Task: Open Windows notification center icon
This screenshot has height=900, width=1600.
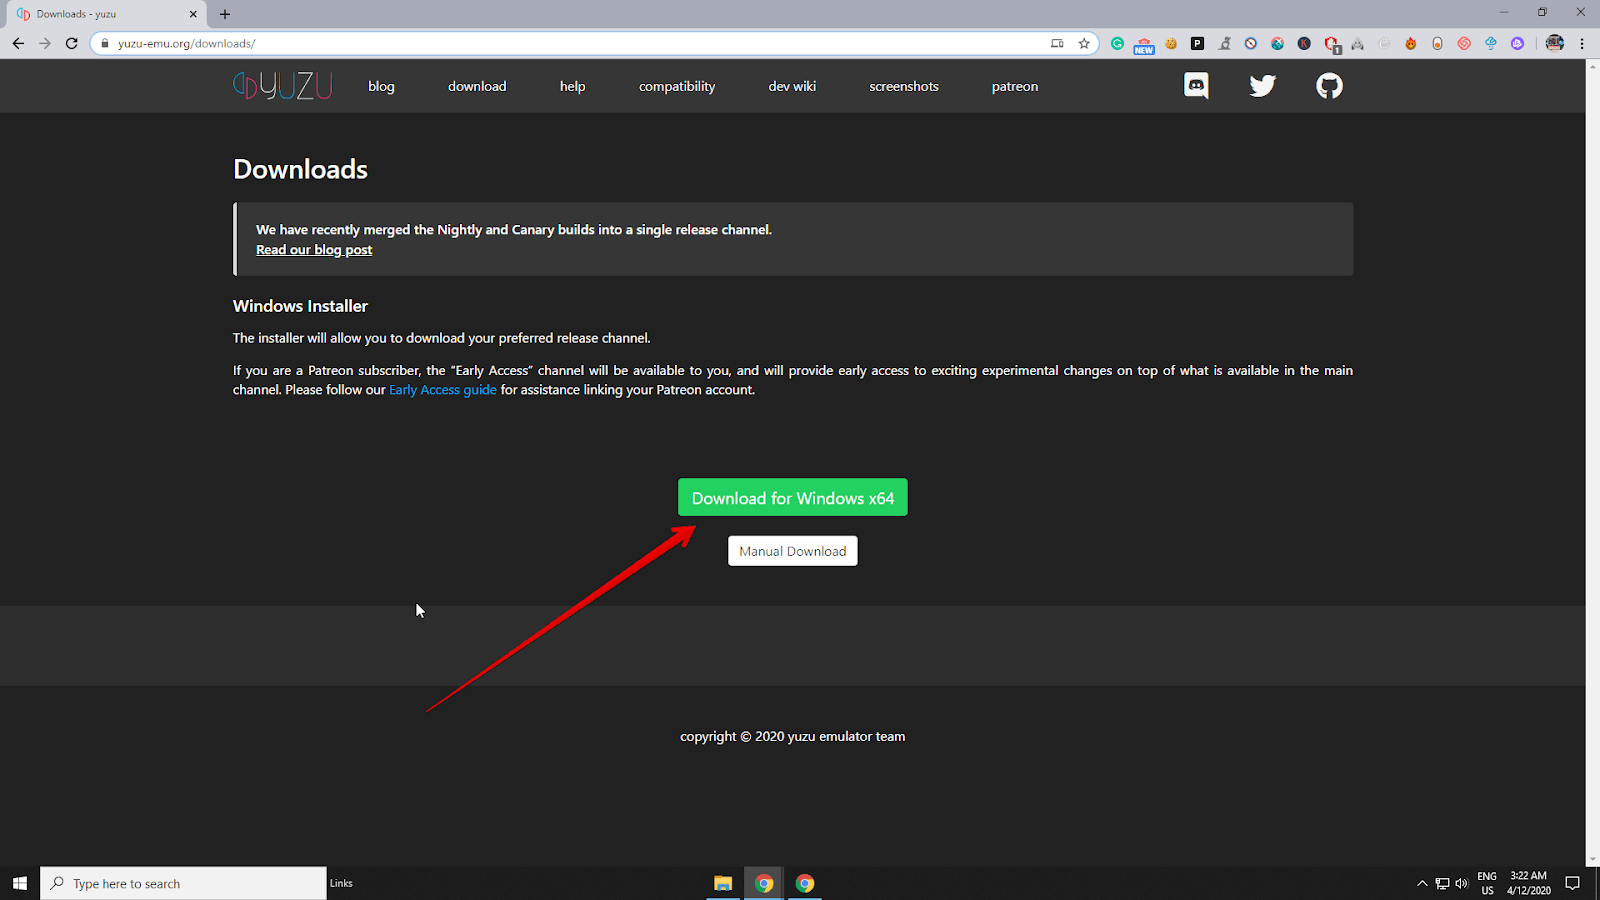Action: tap(1572, 883)
